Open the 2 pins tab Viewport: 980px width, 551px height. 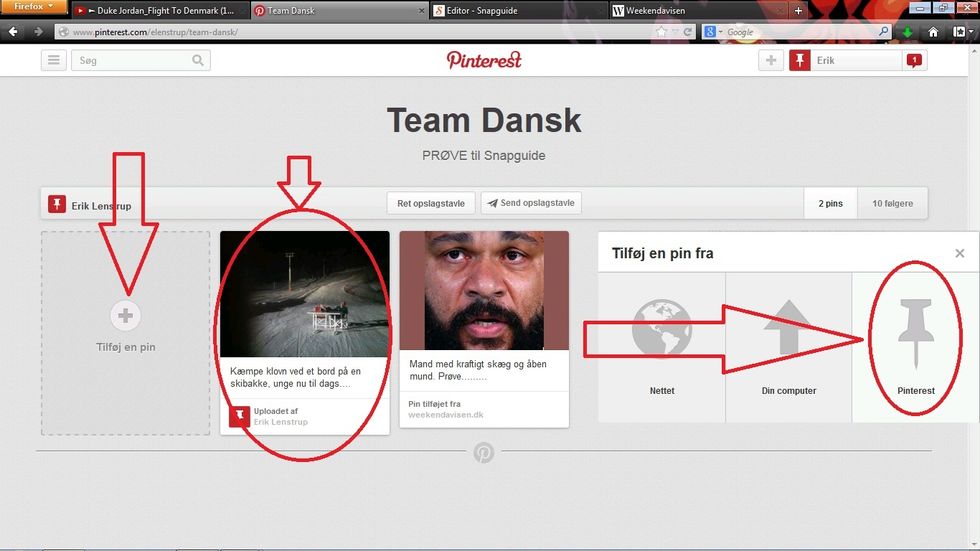830,203
